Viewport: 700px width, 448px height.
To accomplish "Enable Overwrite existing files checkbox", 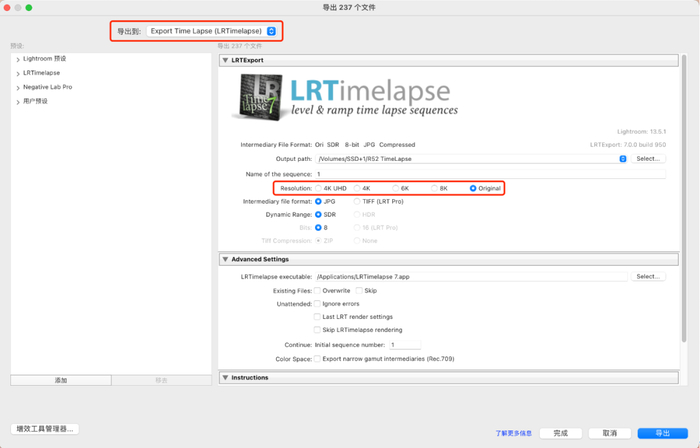I will pos(317,290).
